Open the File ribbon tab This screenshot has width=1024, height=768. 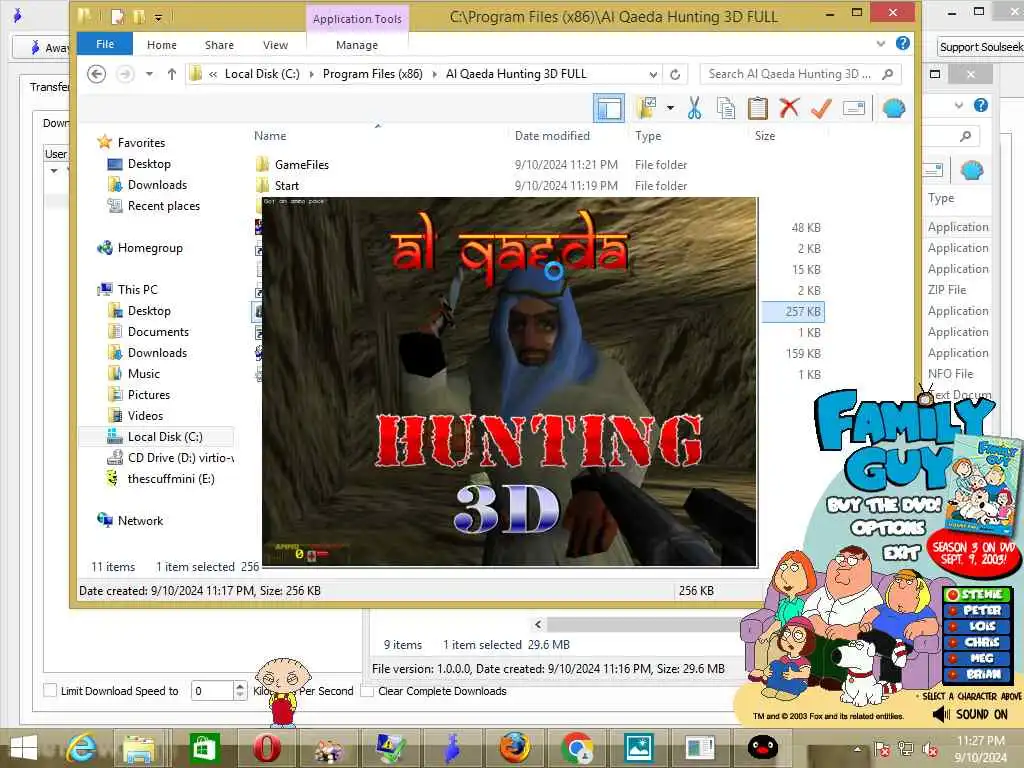coord(104,44)
